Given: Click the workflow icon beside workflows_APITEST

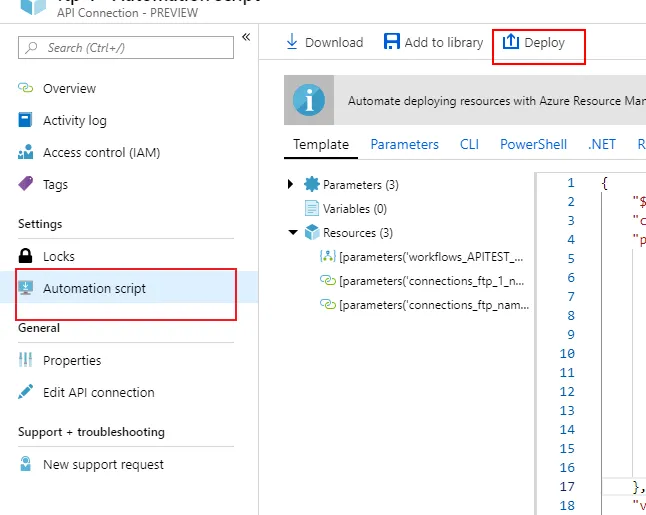Looking at the screenshot, I should 328,256.
